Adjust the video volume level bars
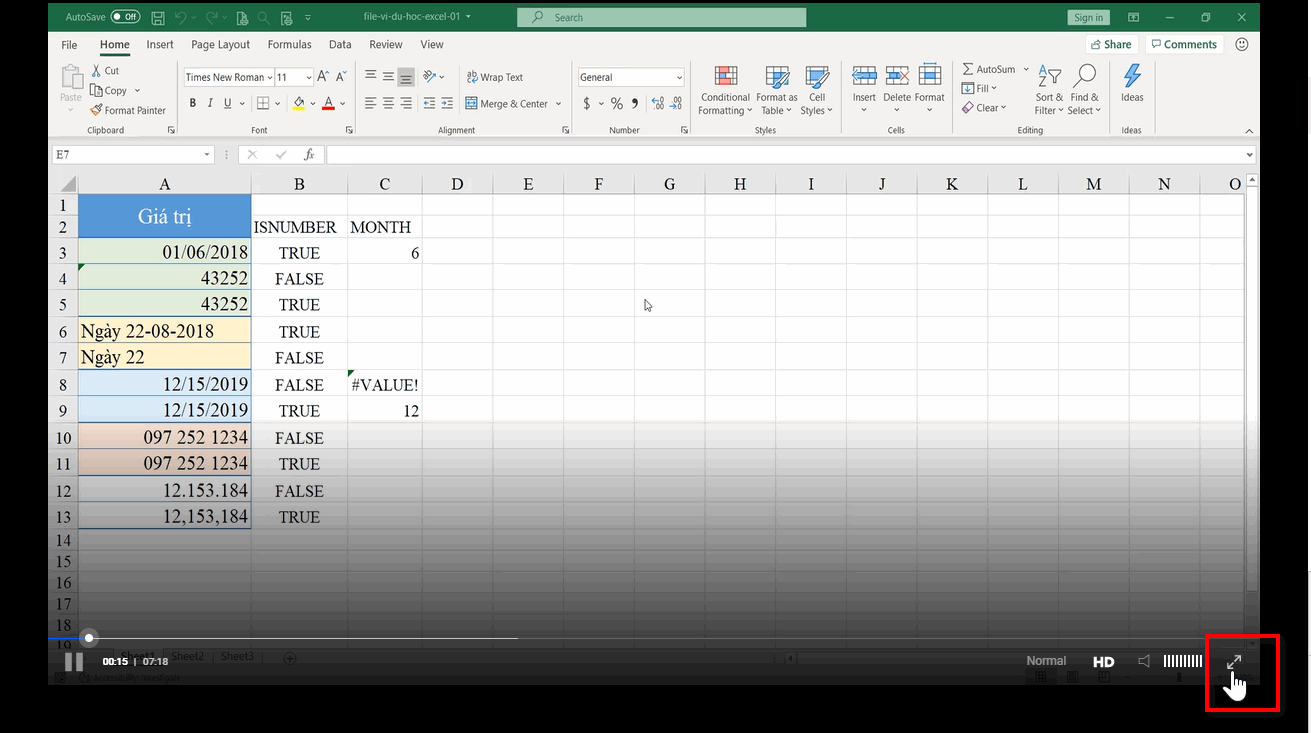This screenshot has width=1311, height=733. [1183, 661]
